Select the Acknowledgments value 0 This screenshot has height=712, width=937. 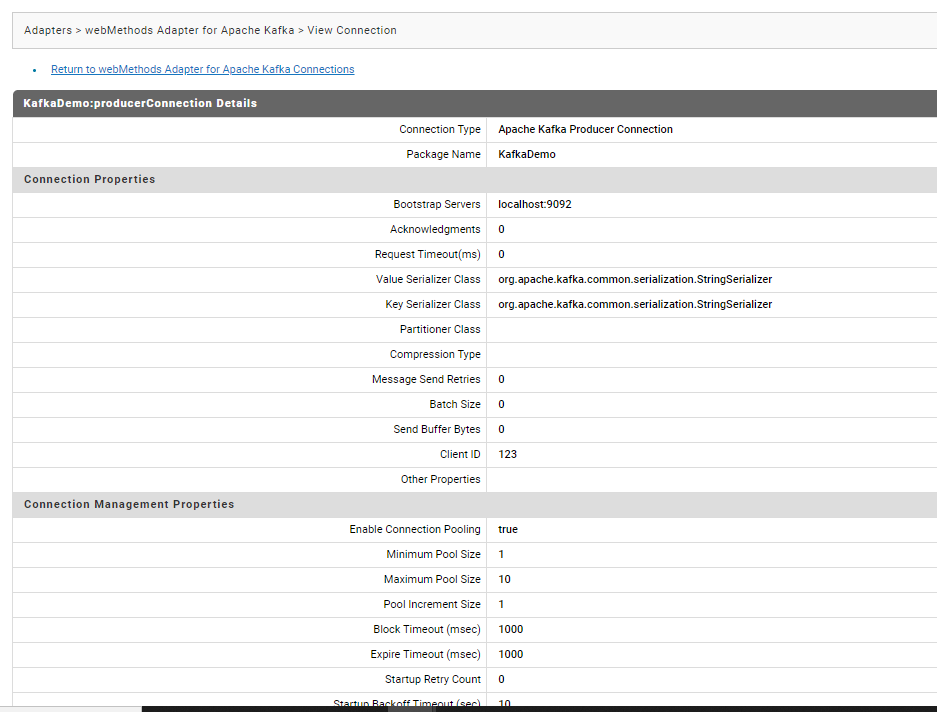[x=501, y=230]
